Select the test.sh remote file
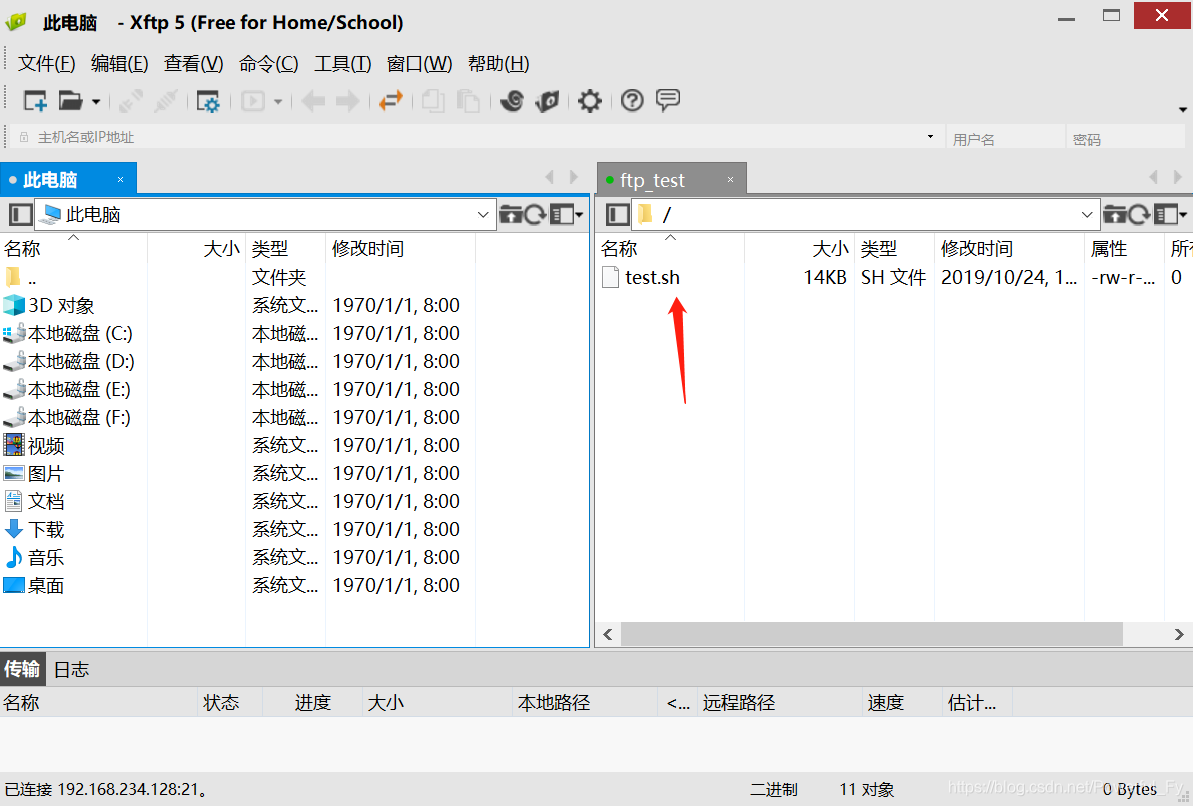This screenshot has height=806, width=1193. point(652,277)
